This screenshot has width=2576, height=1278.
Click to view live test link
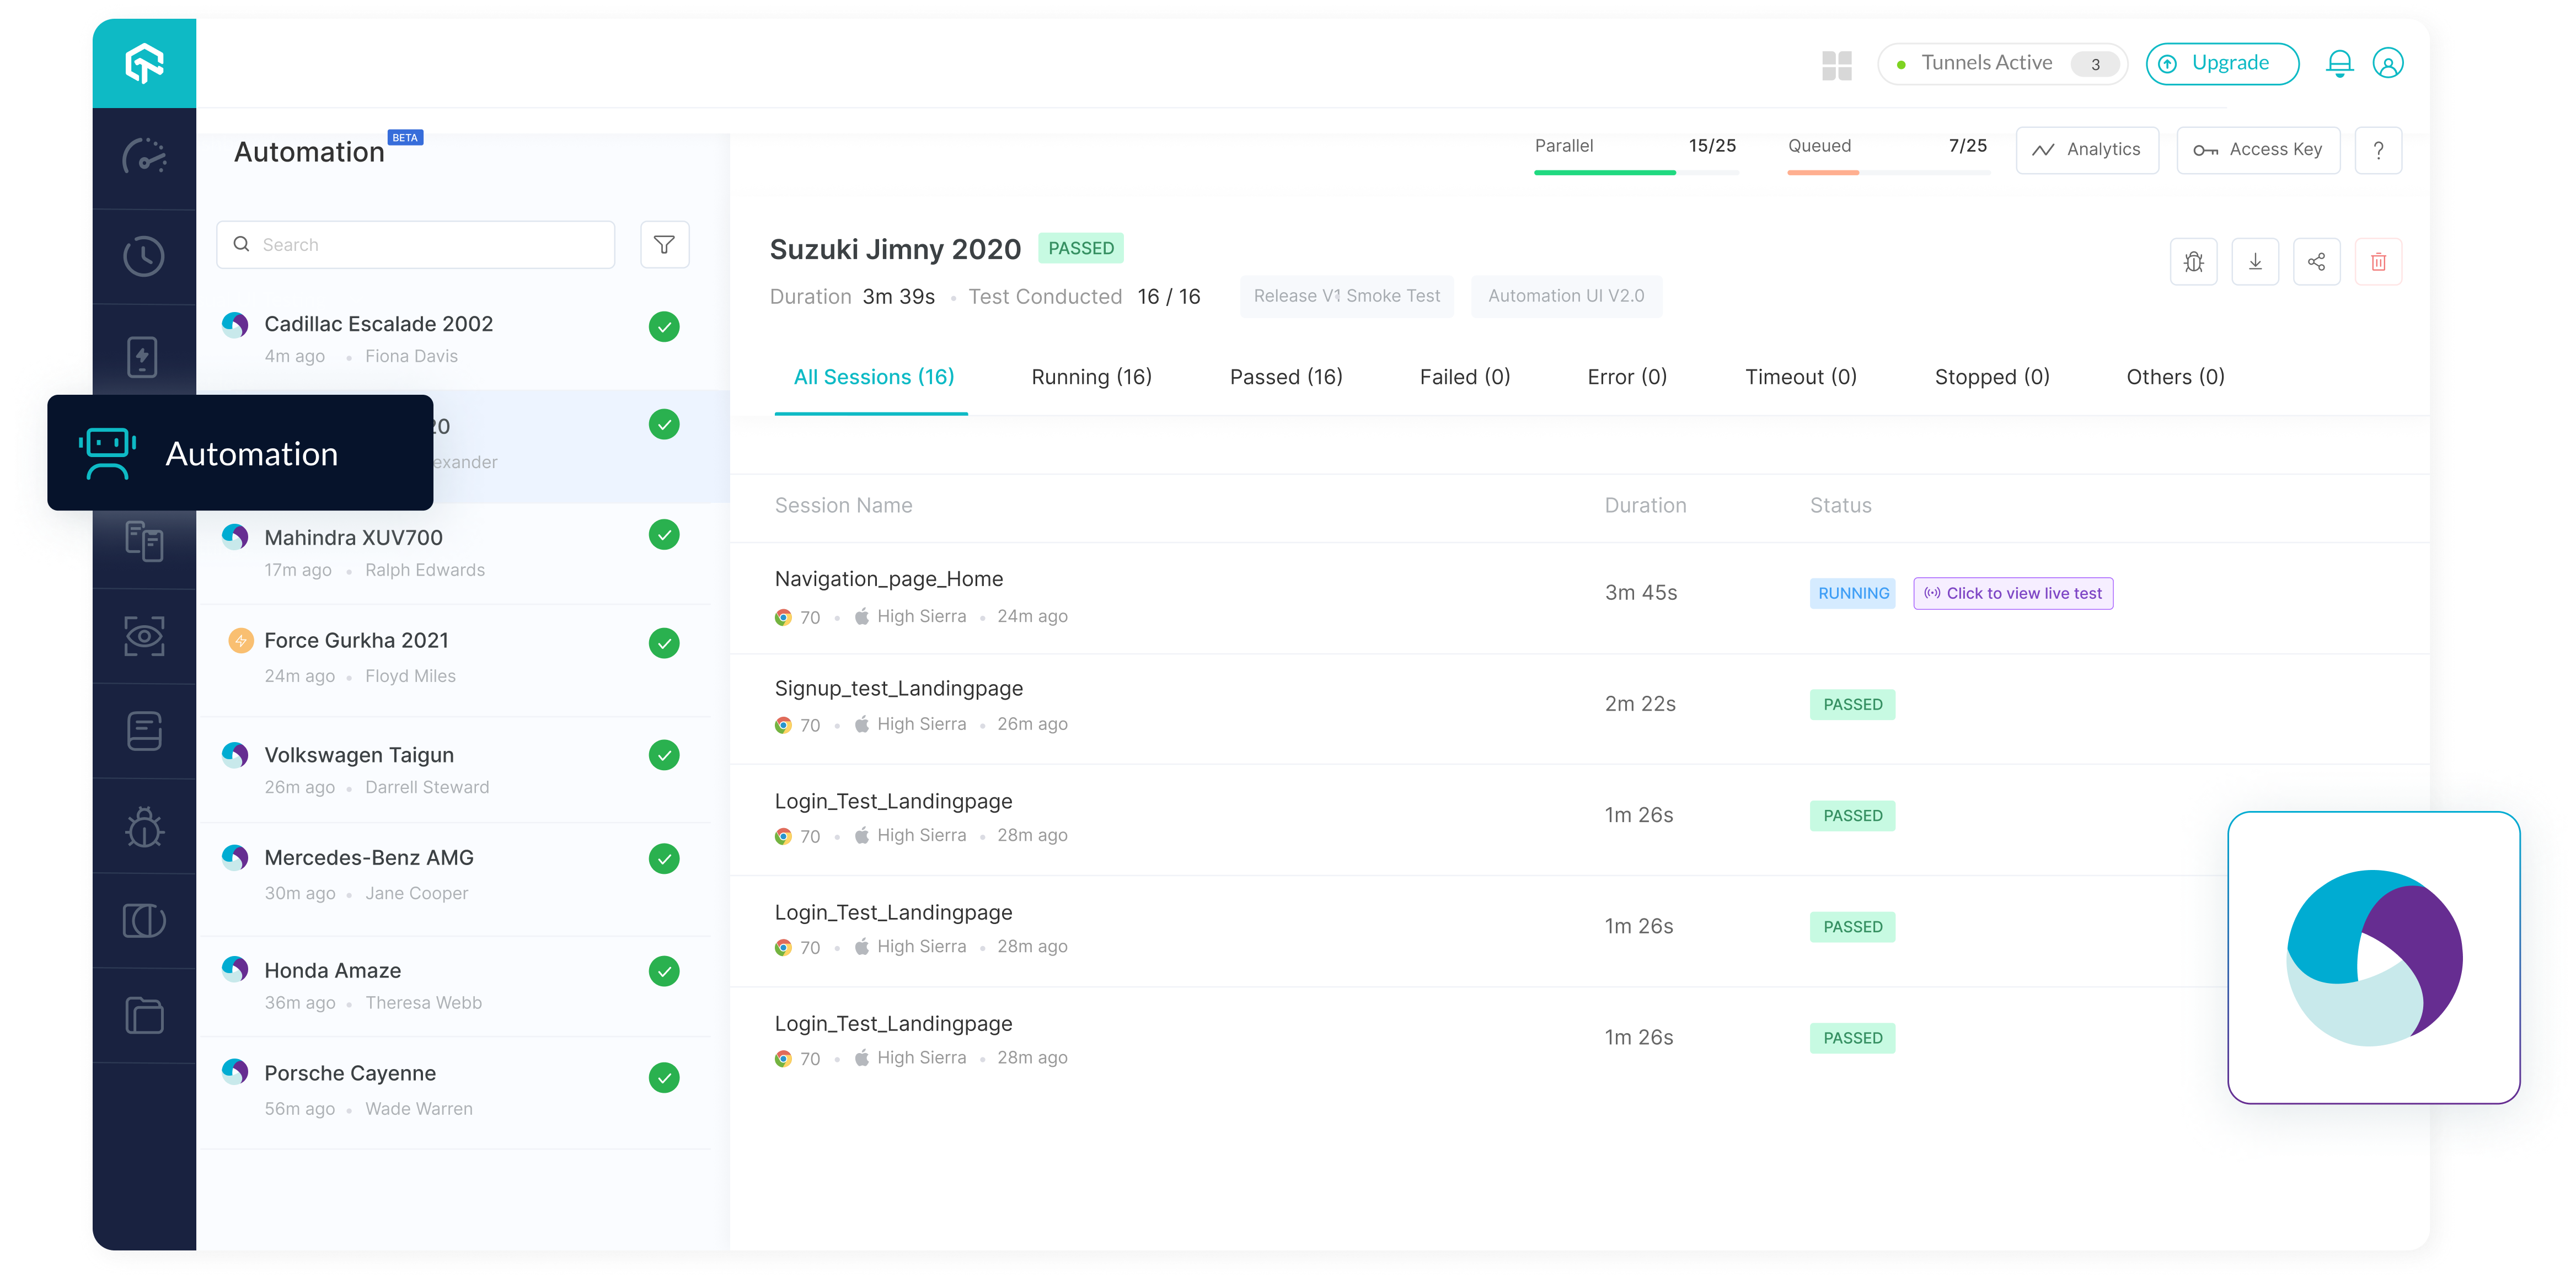tap(2013, 593)
